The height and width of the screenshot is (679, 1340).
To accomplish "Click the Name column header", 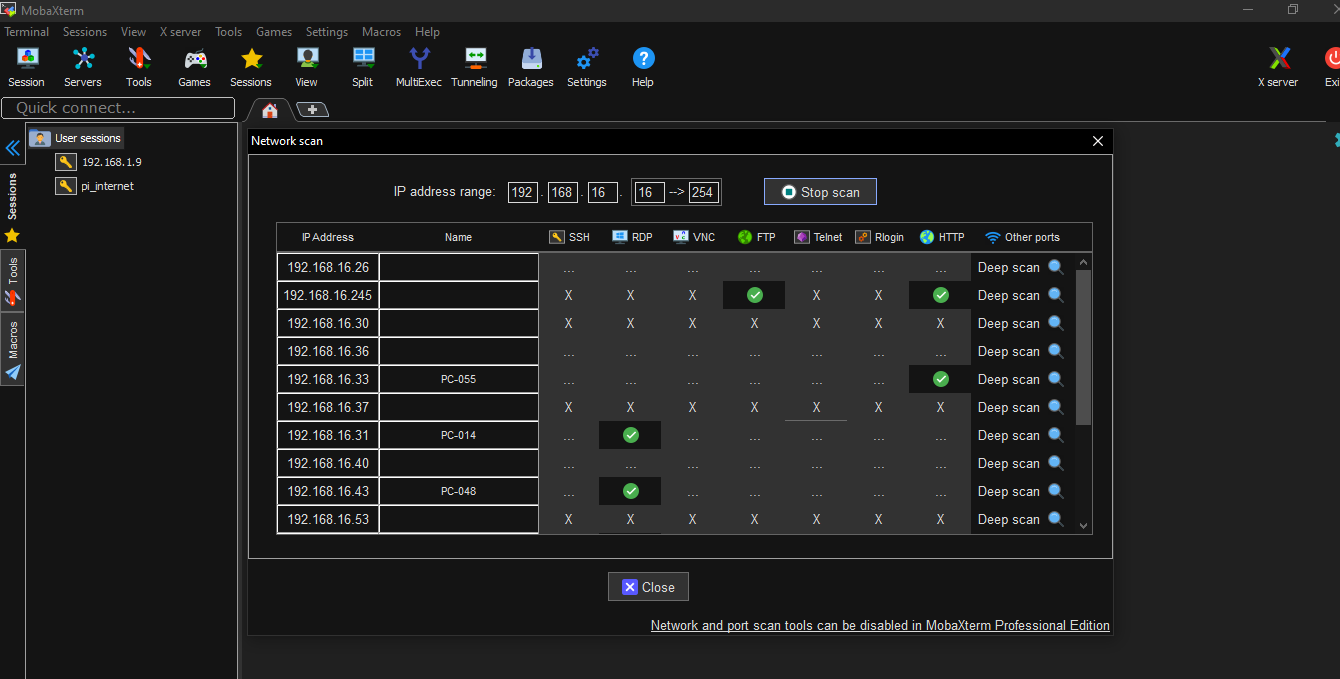I will tap(459, 237).
